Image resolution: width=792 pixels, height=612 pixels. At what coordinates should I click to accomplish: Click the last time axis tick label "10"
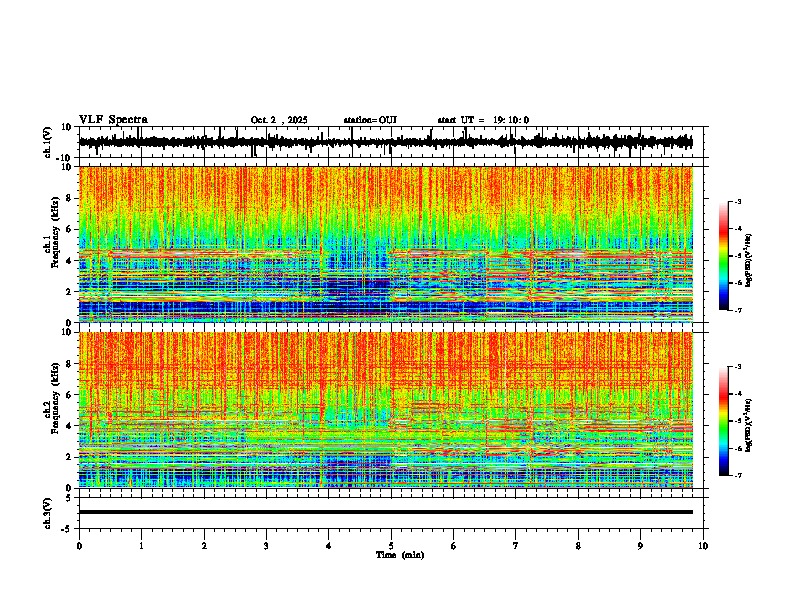[x=703, y=546]
